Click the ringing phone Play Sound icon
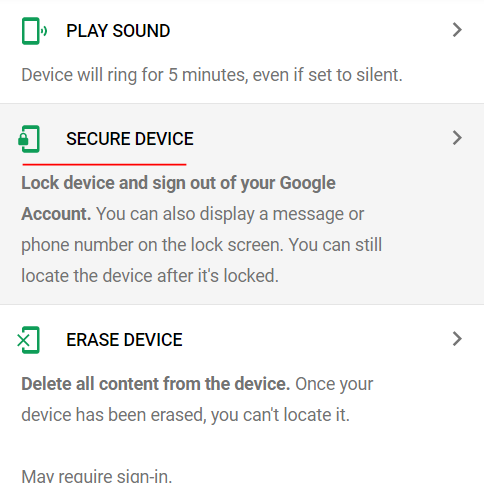484x483 pixels. (x=34, y=31)
